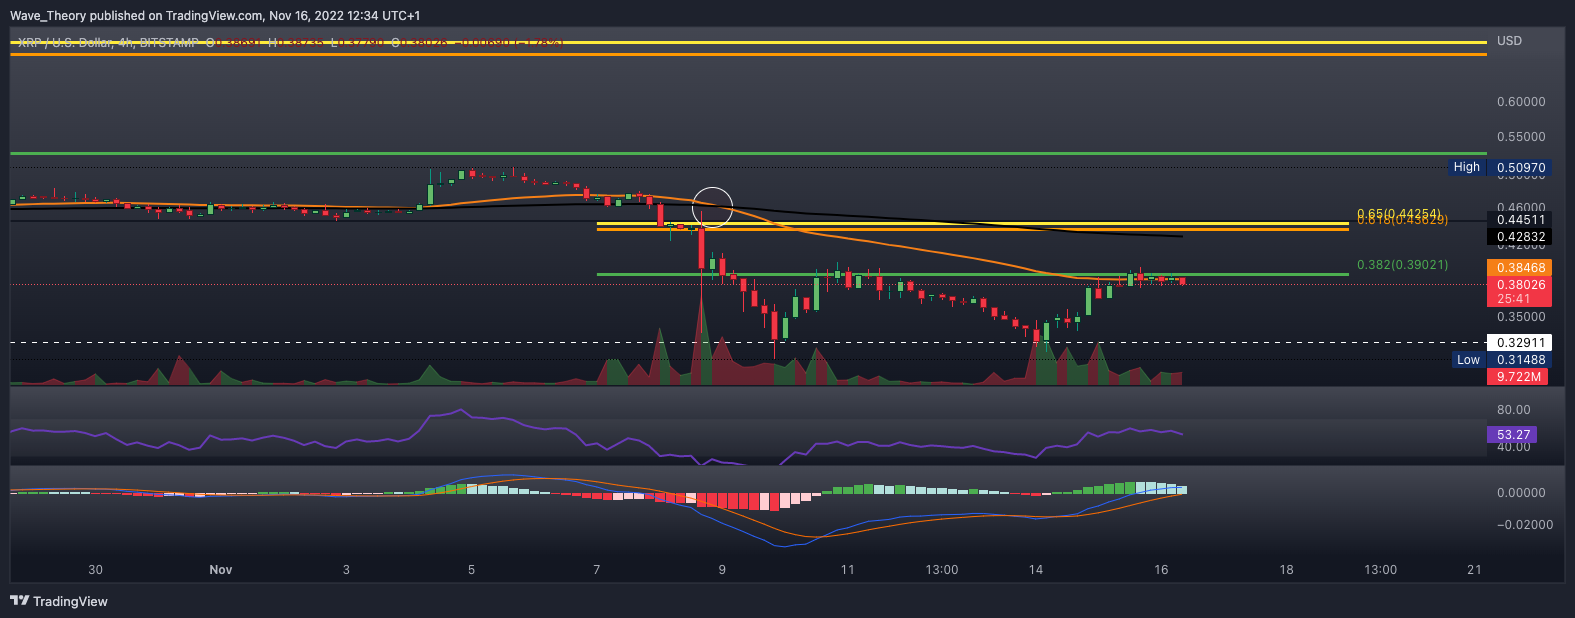Select the purple RSI indicator line
Viewport: 1575px width, 618px height.
[x=596, y=438]
